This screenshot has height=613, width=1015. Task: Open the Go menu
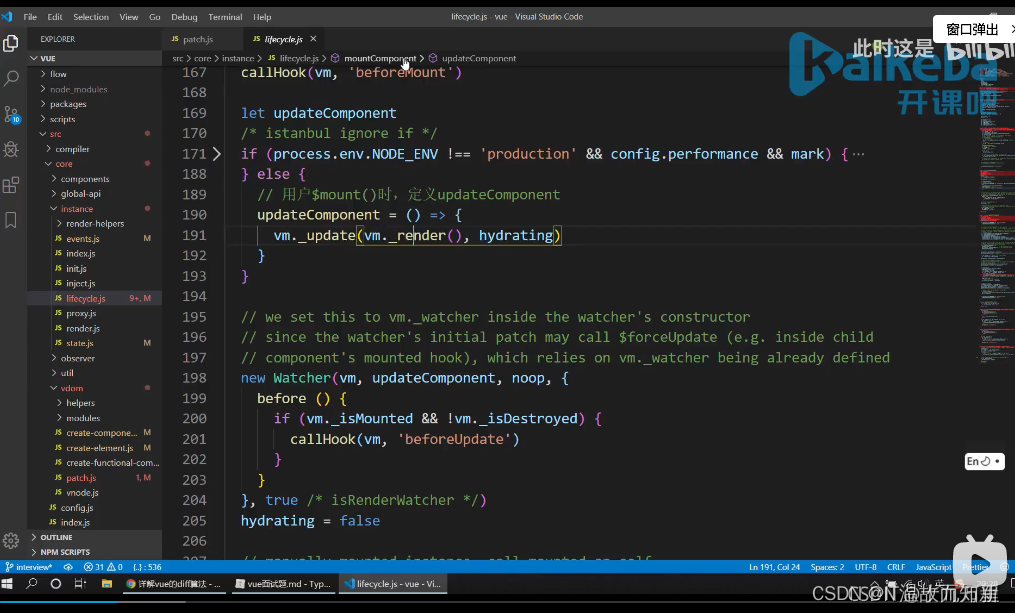point(155,17)
